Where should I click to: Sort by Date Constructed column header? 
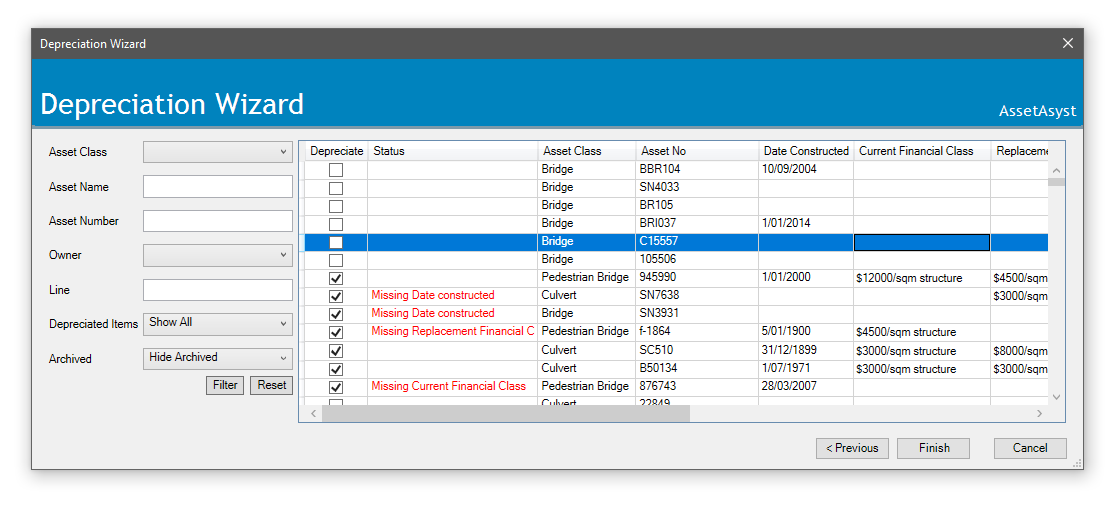tap(806, 151)
